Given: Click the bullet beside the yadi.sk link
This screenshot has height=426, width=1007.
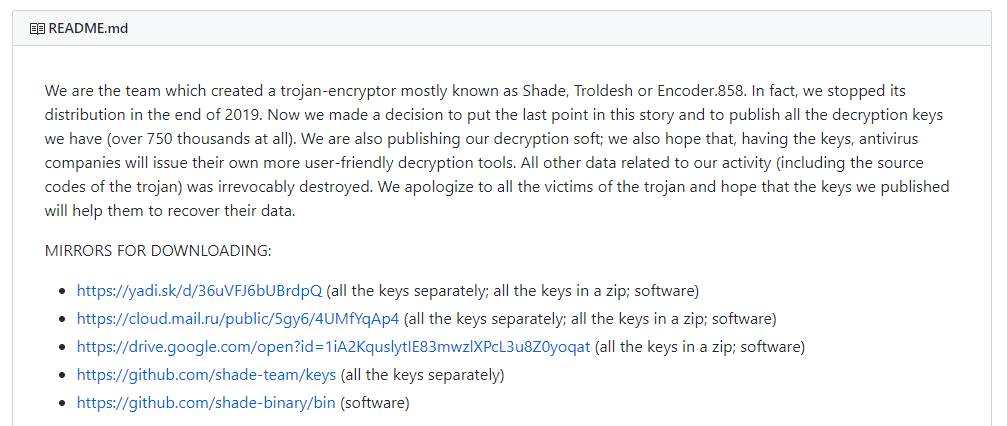Looking at the screenshot, I should (62, 291).
